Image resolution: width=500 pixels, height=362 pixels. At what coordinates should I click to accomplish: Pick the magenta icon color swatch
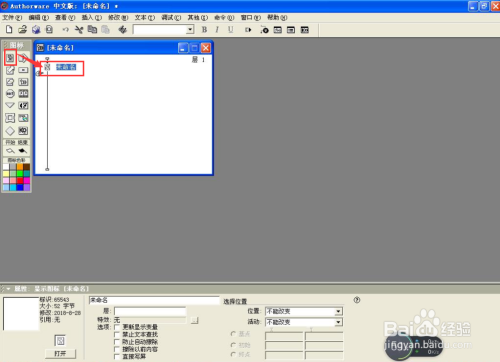tap(27, 180)
